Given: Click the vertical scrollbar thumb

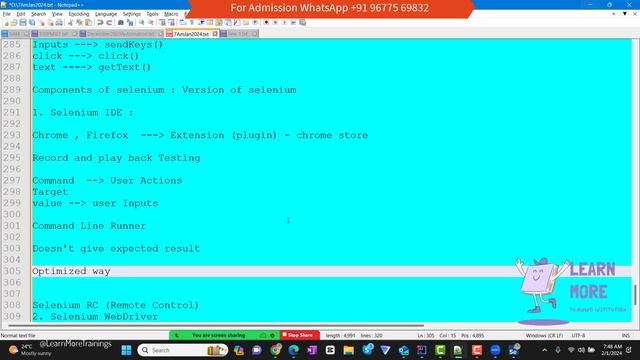Looking at the screenshot, I should click(x=635, y=295).
